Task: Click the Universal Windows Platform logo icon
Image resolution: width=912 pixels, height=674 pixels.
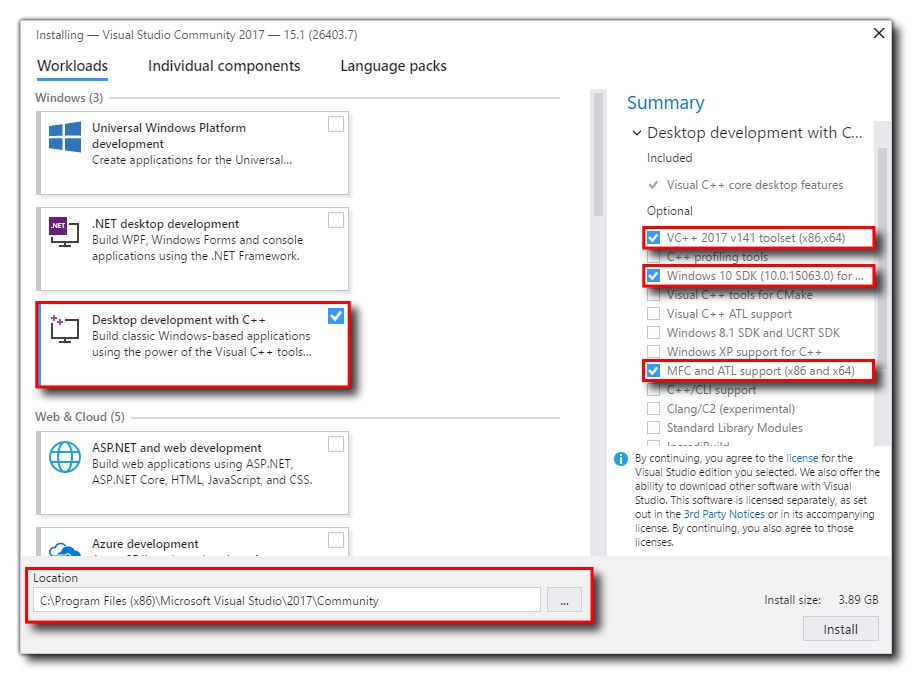Action: coord(65,137)
